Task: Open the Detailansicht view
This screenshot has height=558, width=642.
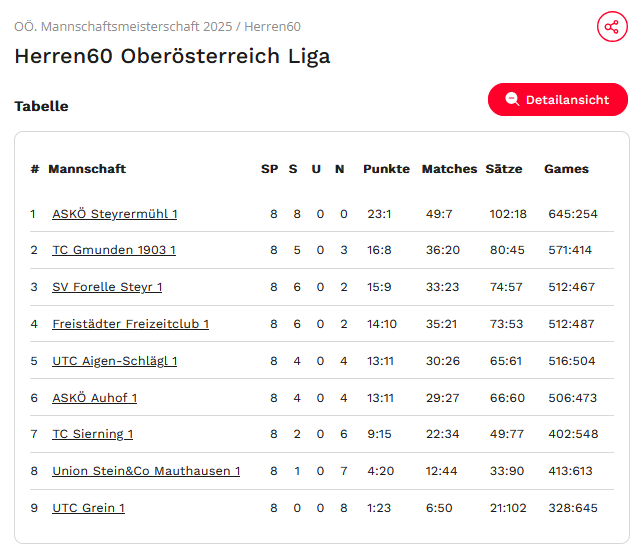Action: [x=558, y=99]
